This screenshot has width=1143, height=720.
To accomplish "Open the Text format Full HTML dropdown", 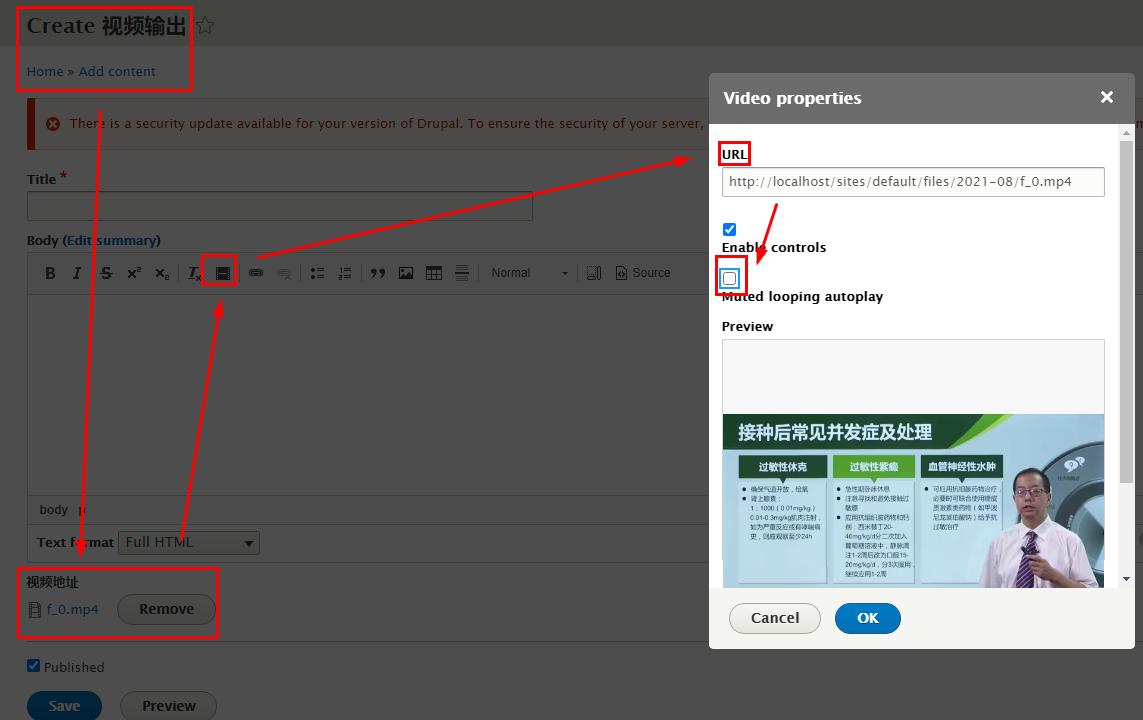I will click(189, 543).
